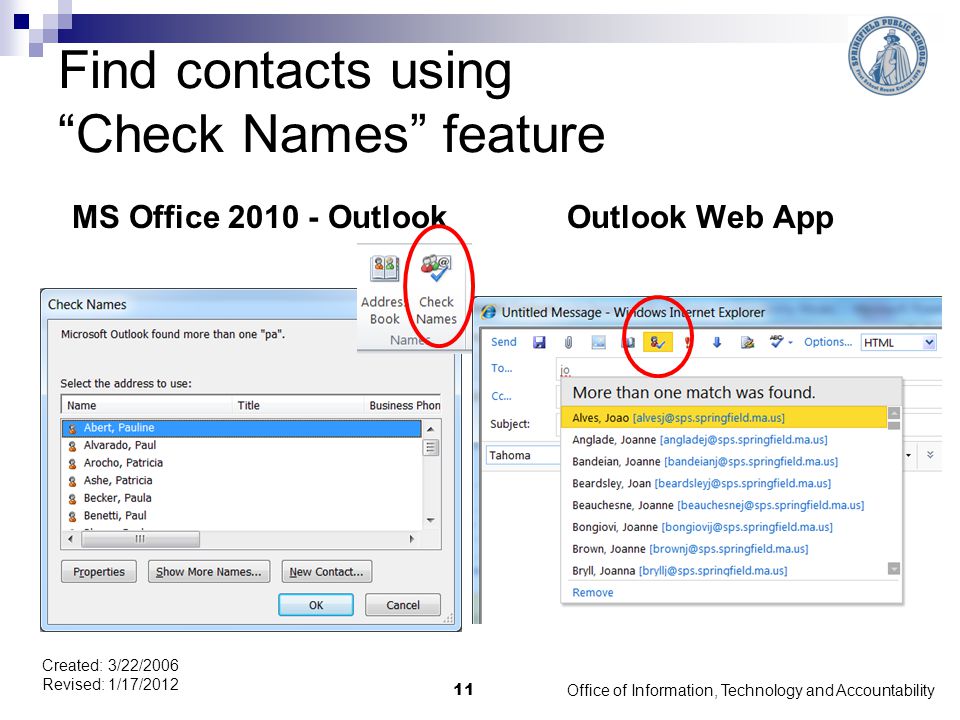Click the vertical scrollbar thumb in names list
The height and width of the screenshot is (720, 960).
coord(430,448)
